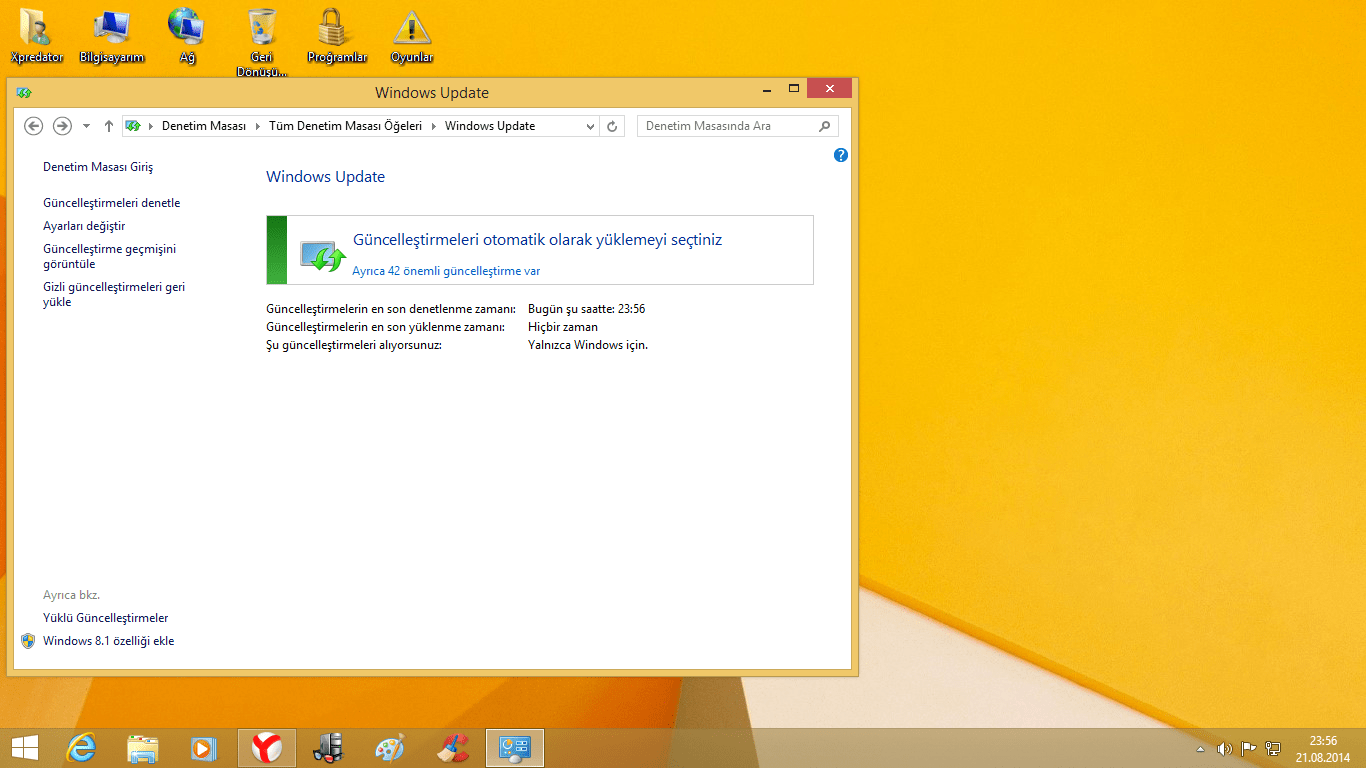Open the Ağ network desktop icon

point(187,37)
